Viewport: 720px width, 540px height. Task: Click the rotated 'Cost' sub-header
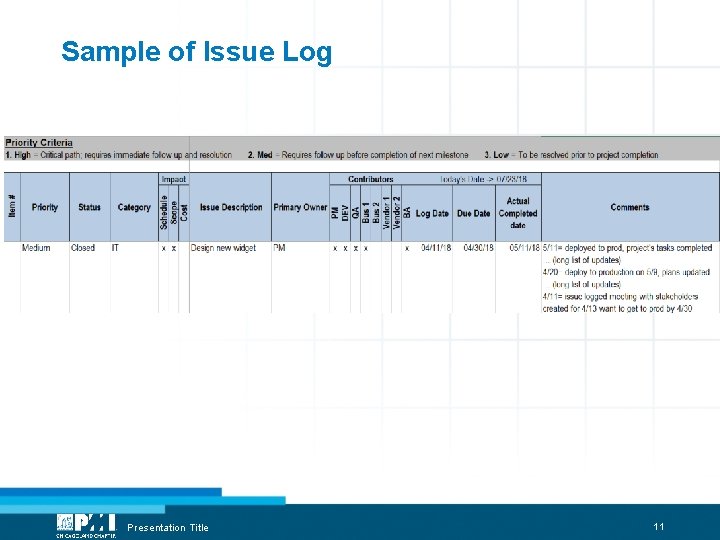[x=184, y=213]
